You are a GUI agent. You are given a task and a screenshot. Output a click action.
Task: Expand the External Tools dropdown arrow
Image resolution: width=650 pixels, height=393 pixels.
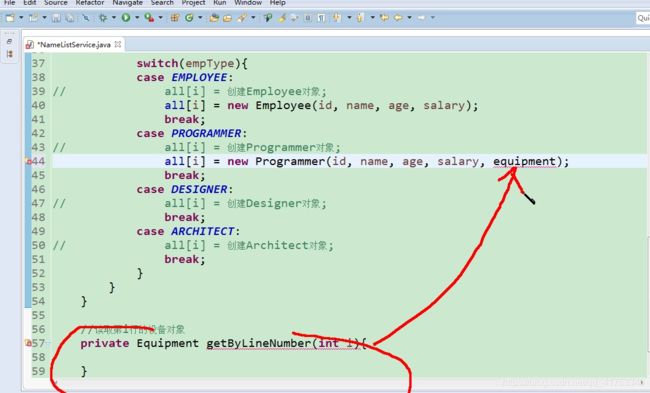coord(160,18)
